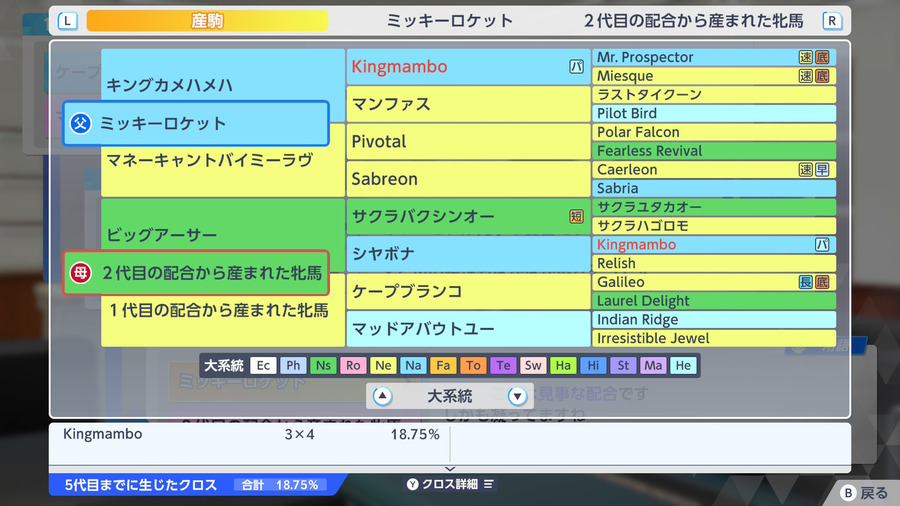Viewport: 900px width, 506px height.
Task: Click the 速 badge in the Miesque row
Action: [x=806, y=76]
